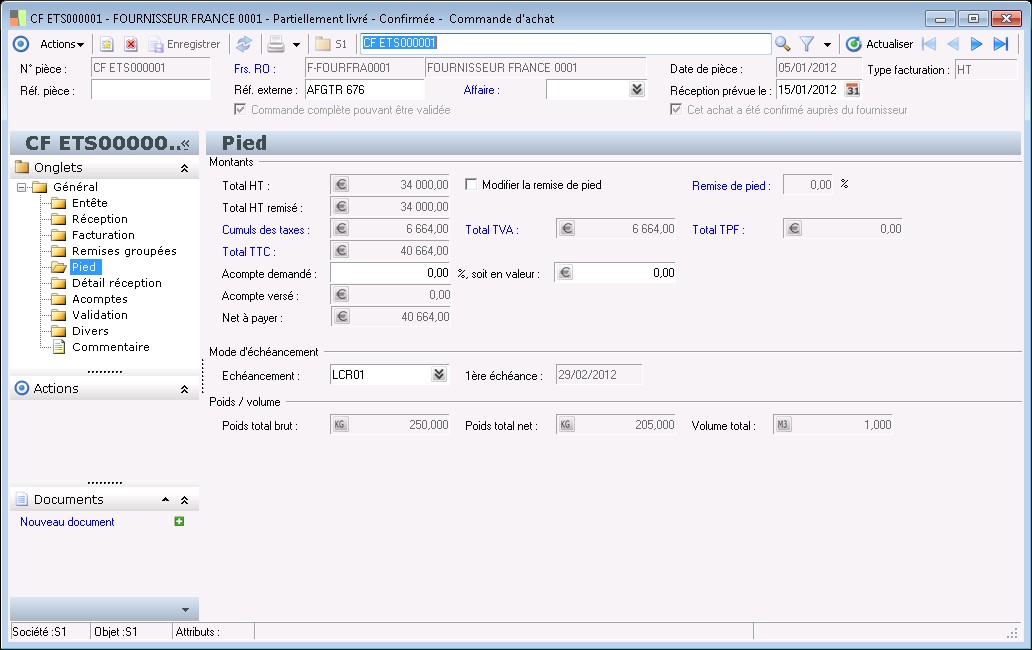Click the S1 folder icon
The height and width of the screenshot is (650, 1032).
tap(330, 44)
